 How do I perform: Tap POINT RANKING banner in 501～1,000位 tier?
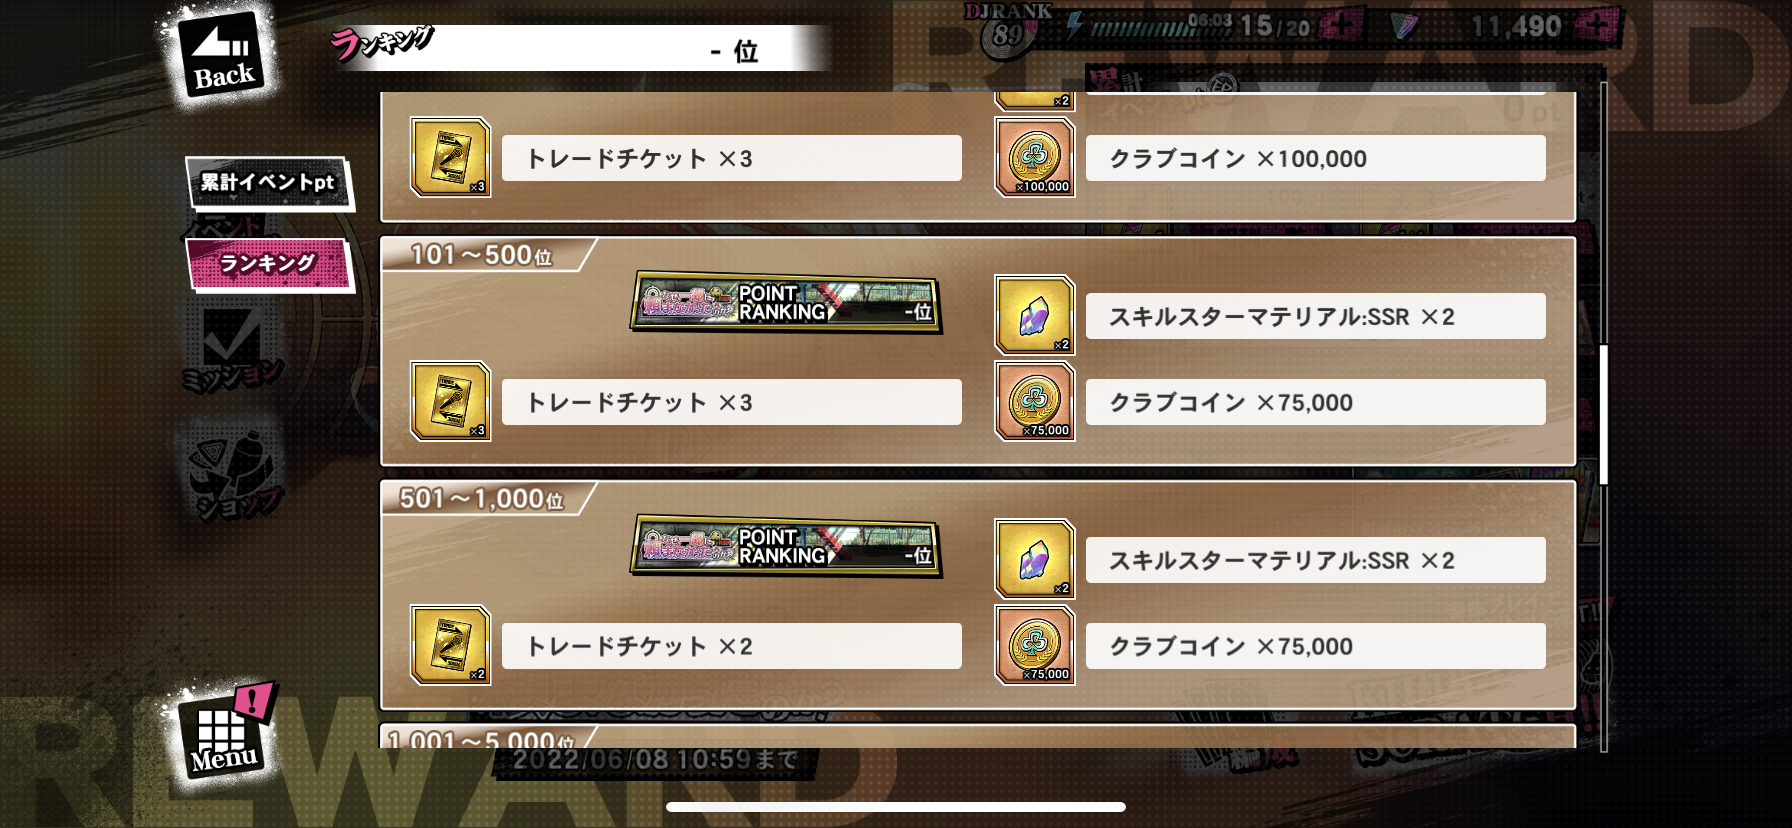tap(786, 546)
